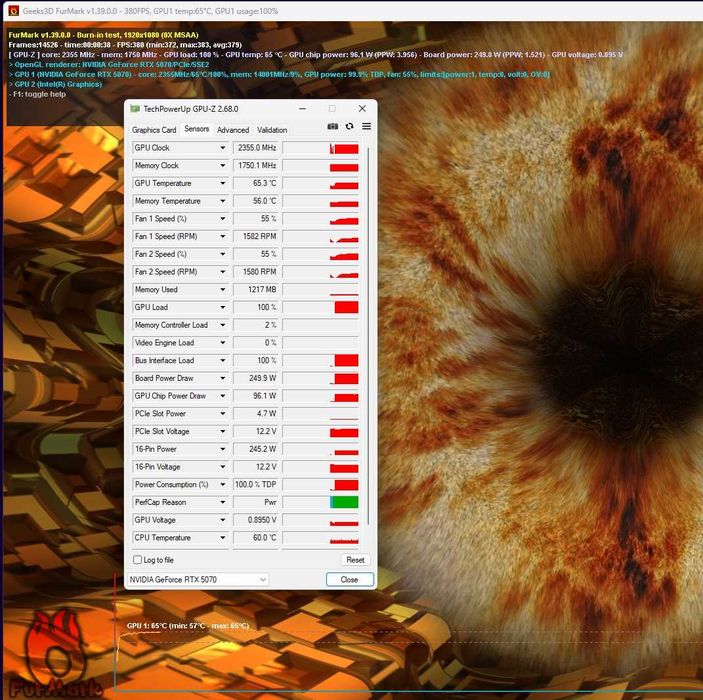703x700 pixels.
Task: Switch to the Graphics Card tab
Action: (x=154, y=130)
